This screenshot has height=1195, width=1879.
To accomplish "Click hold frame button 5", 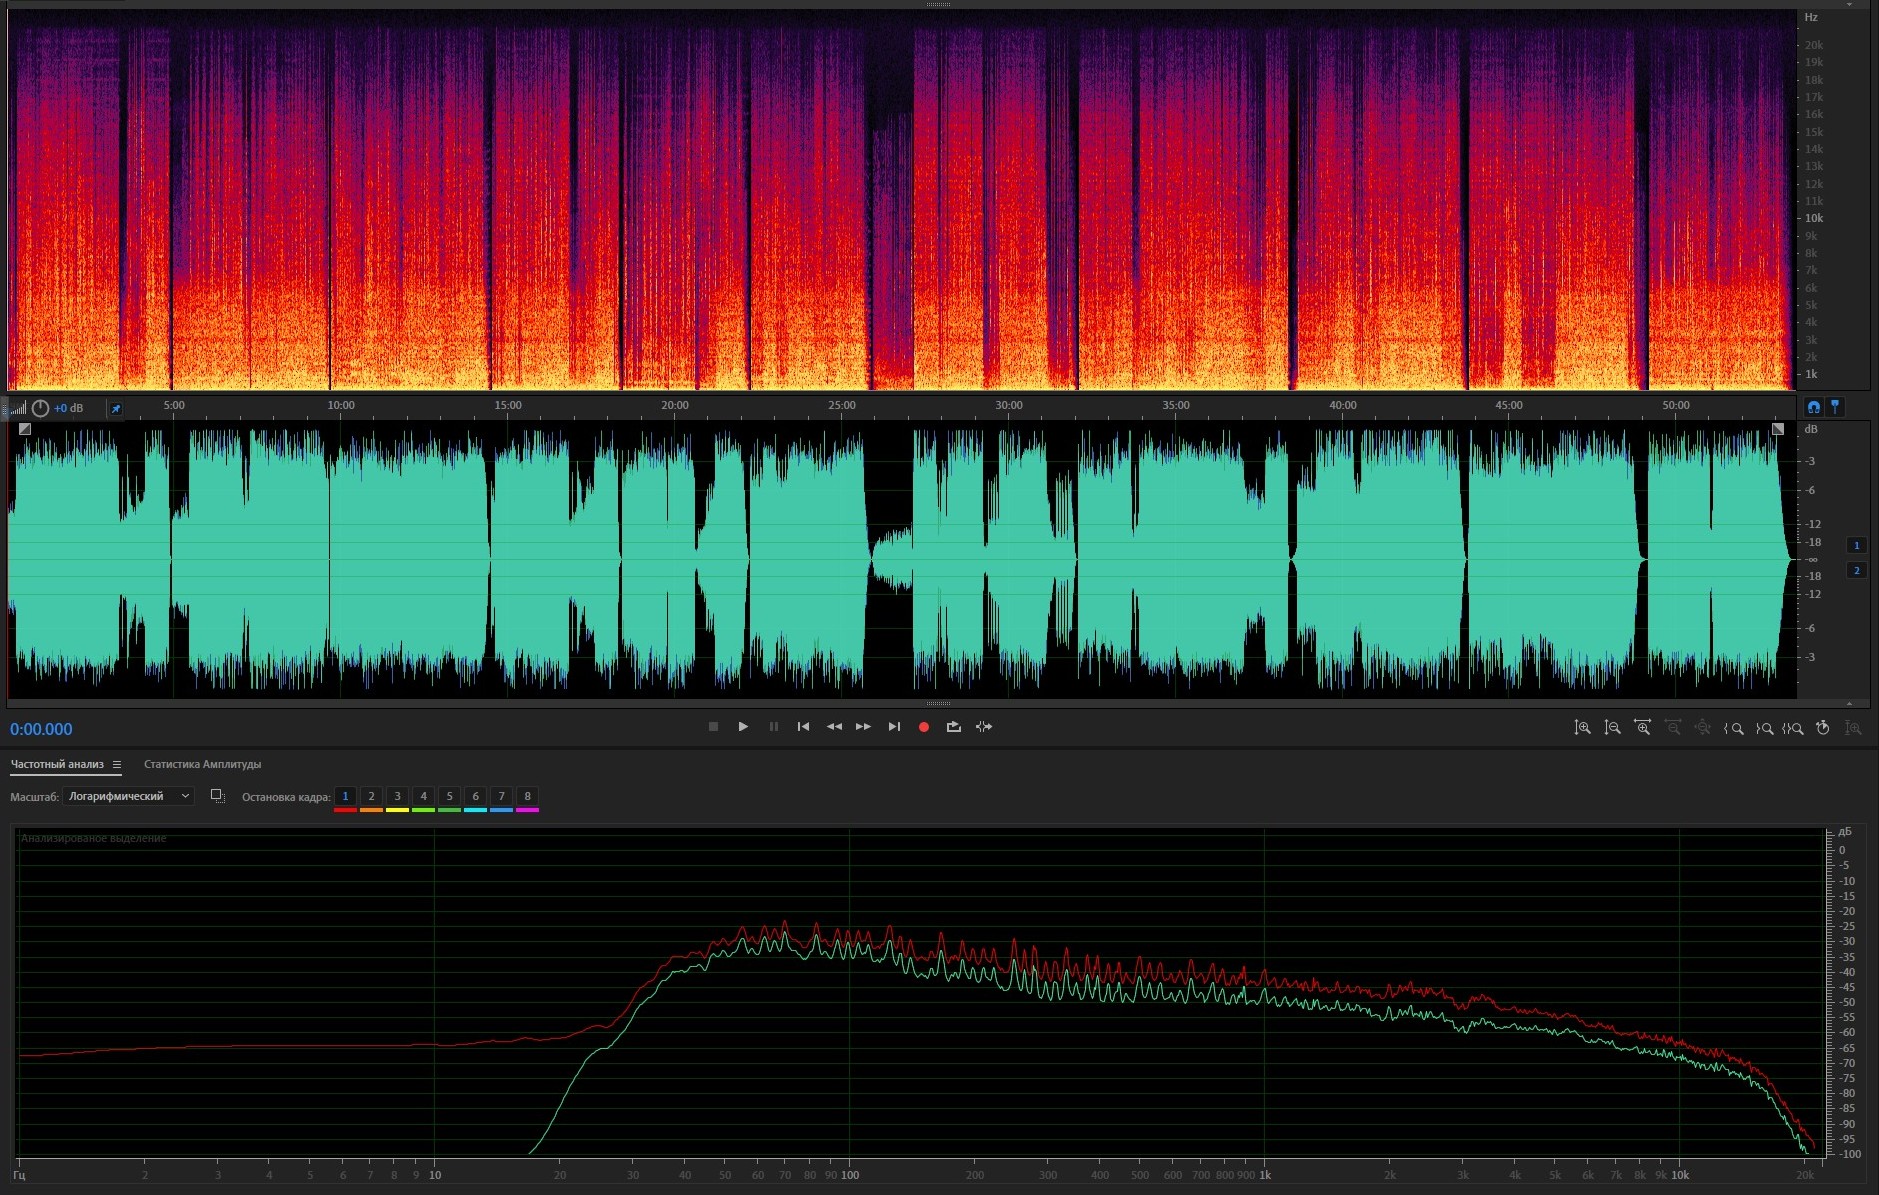I will coord(449,797).
